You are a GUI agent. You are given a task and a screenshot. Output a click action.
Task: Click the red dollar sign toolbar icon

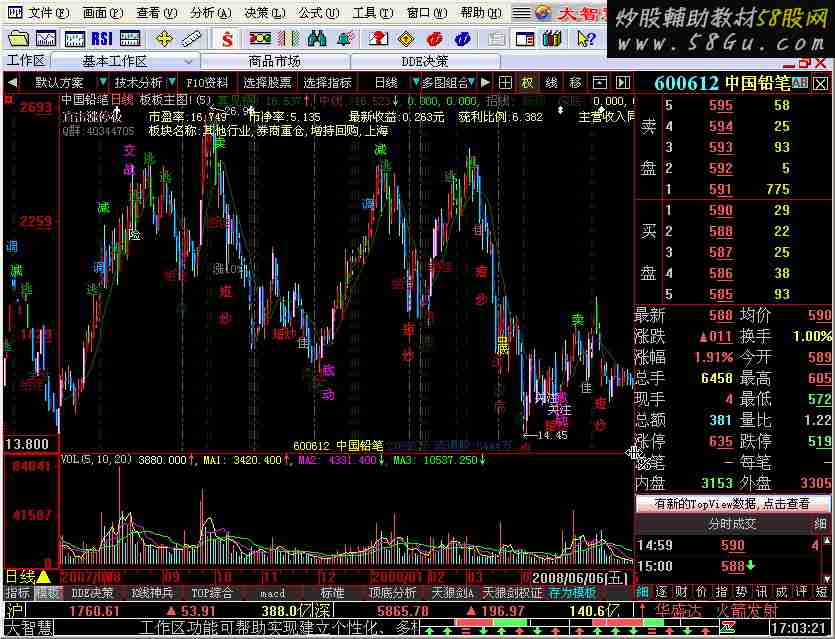pyautogui.click(x=227, y=39)
